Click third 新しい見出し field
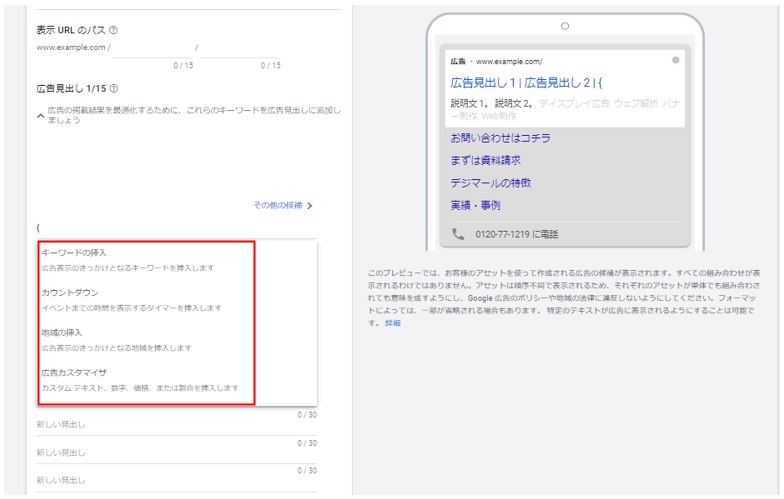The width and height of the screenshot is (784, 499). (176, 480)
